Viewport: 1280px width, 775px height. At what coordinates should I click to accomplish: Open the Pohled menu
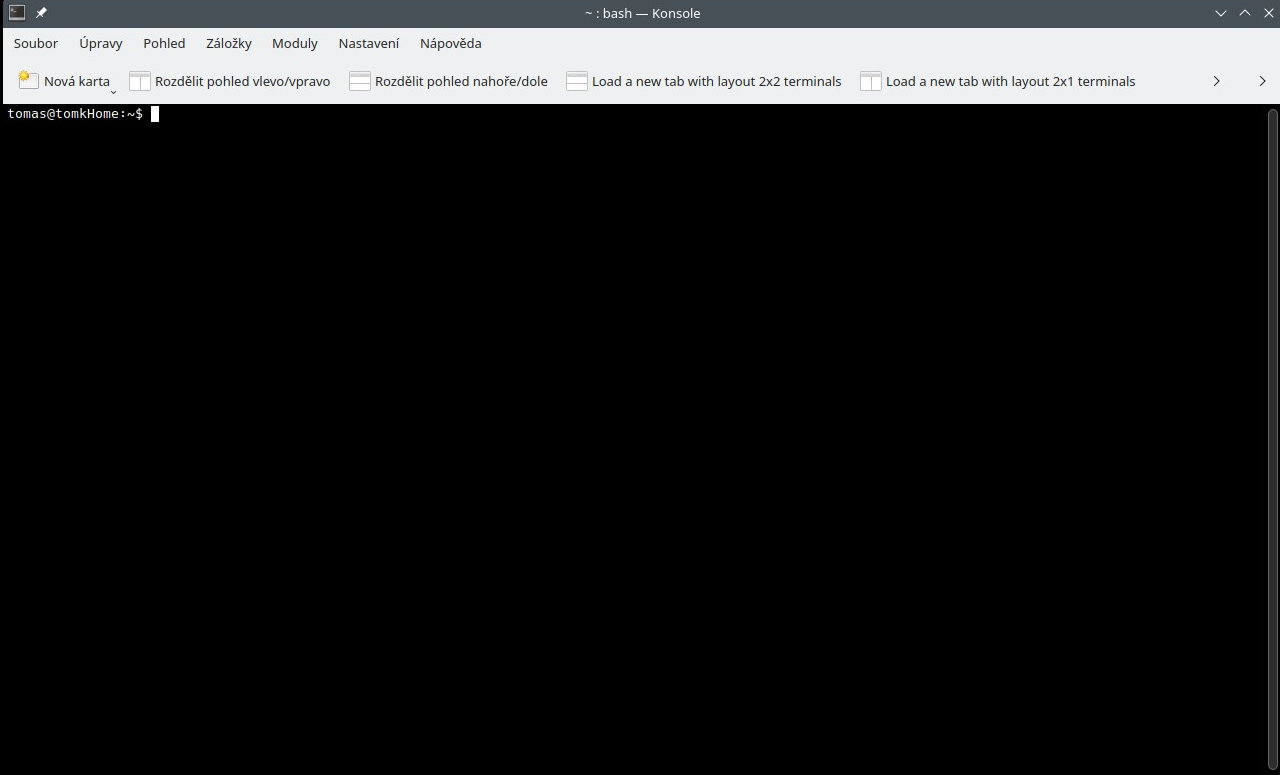point(164,43)
